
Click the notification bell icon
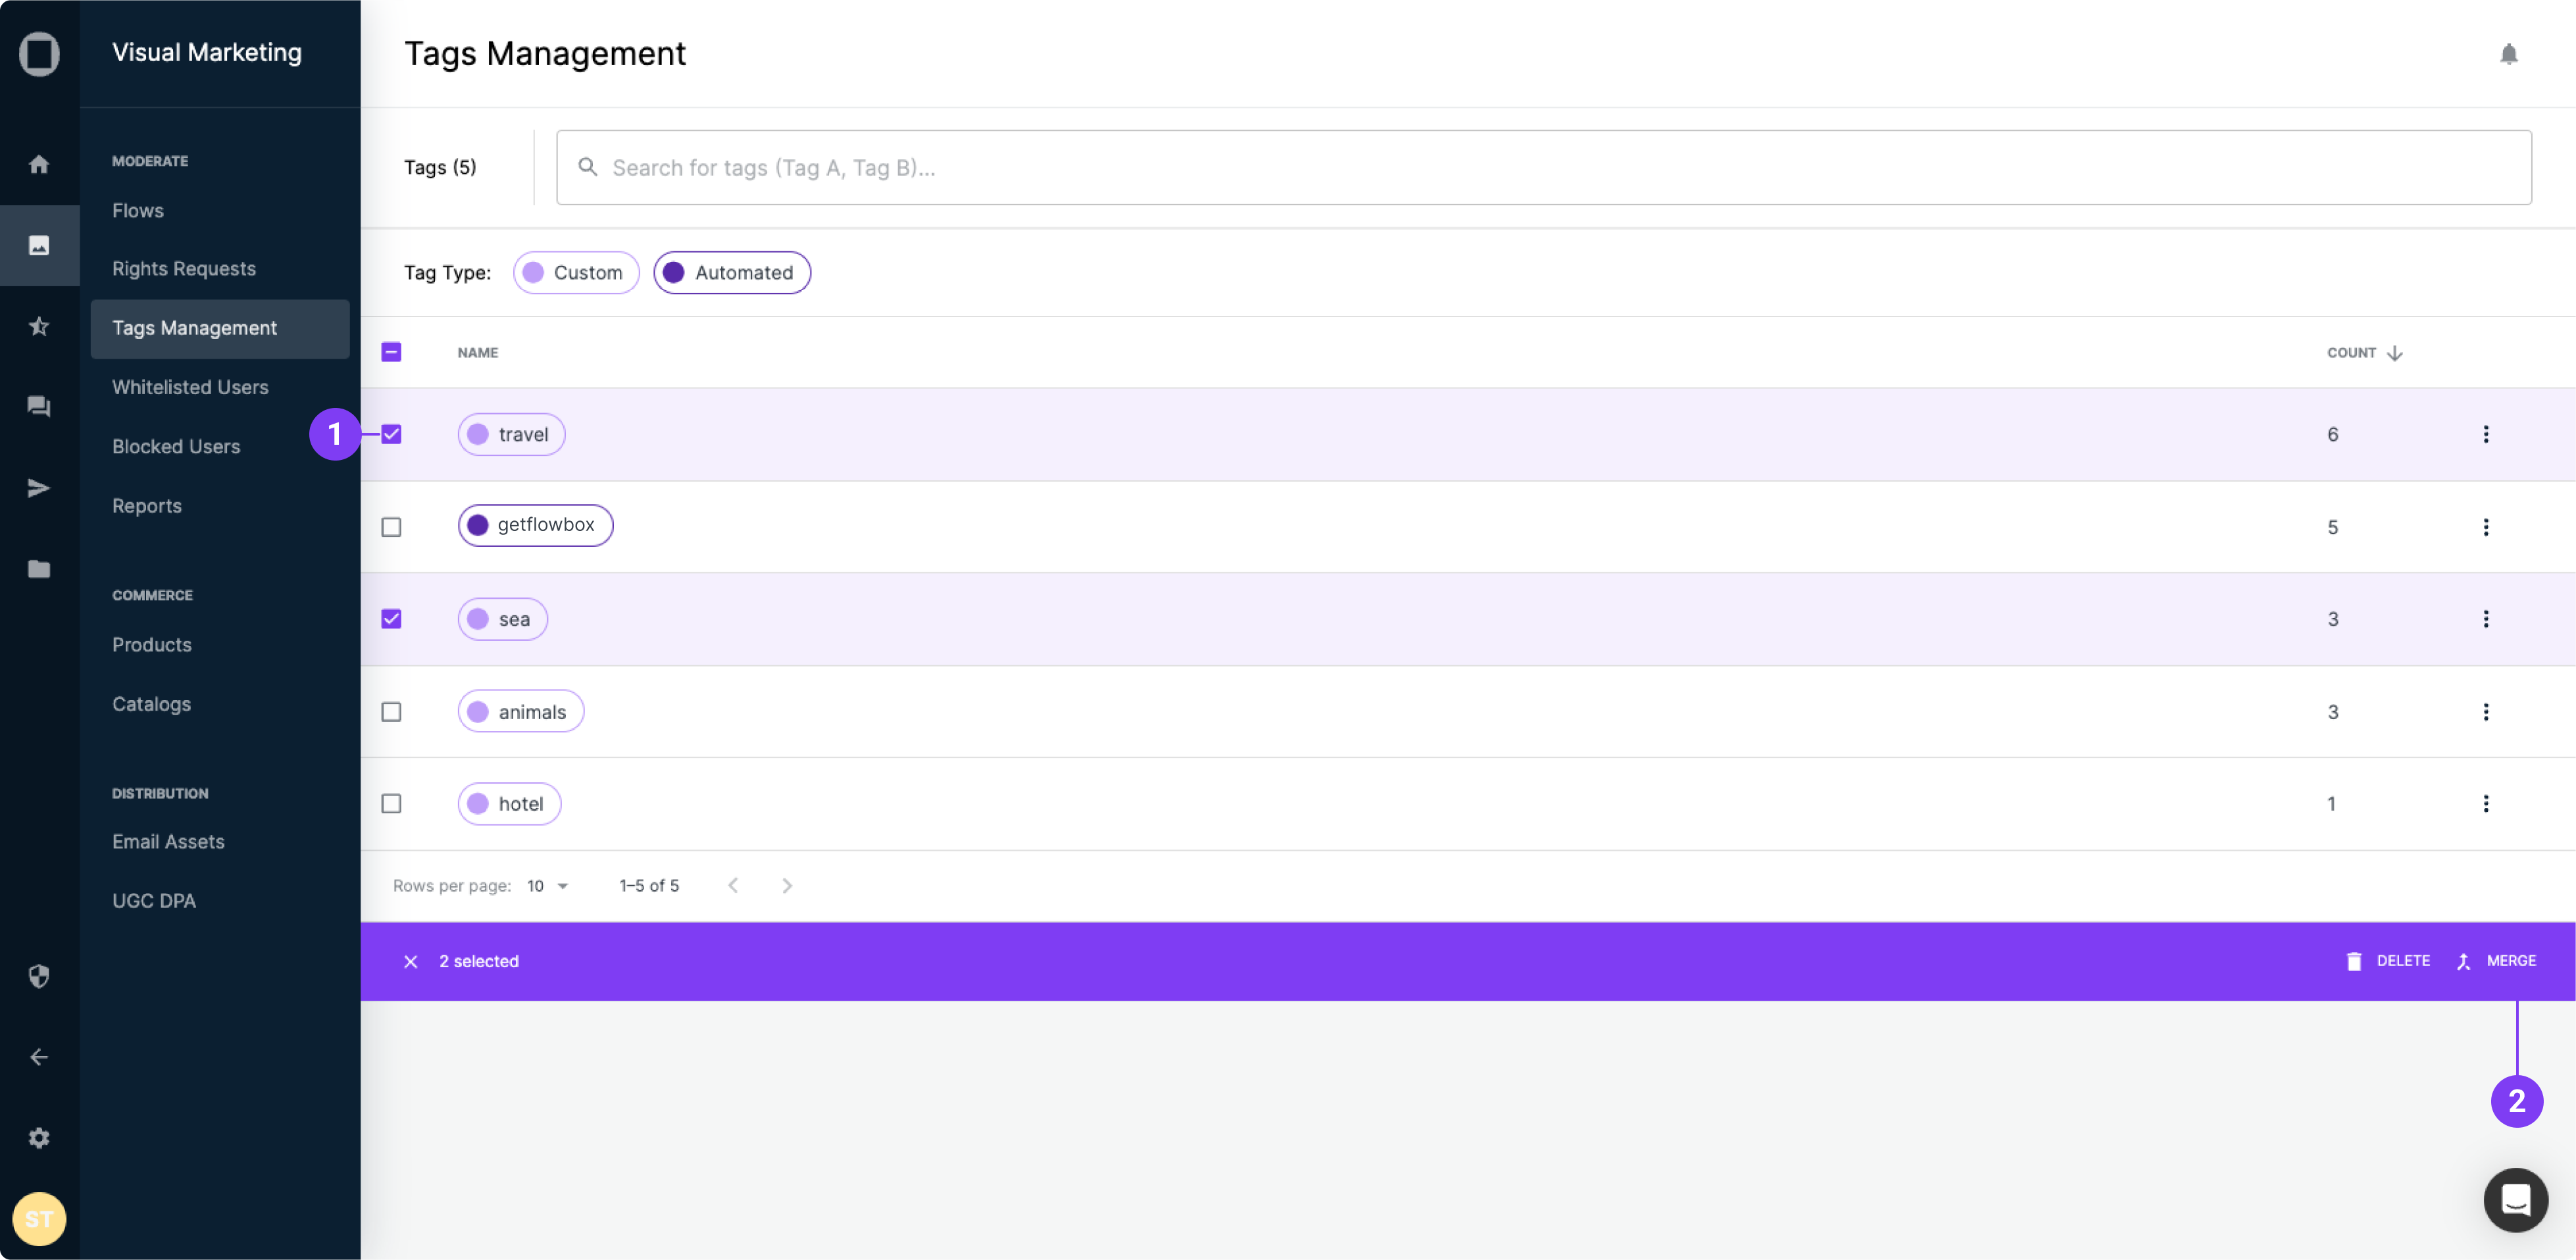[x=2508, y=54]
